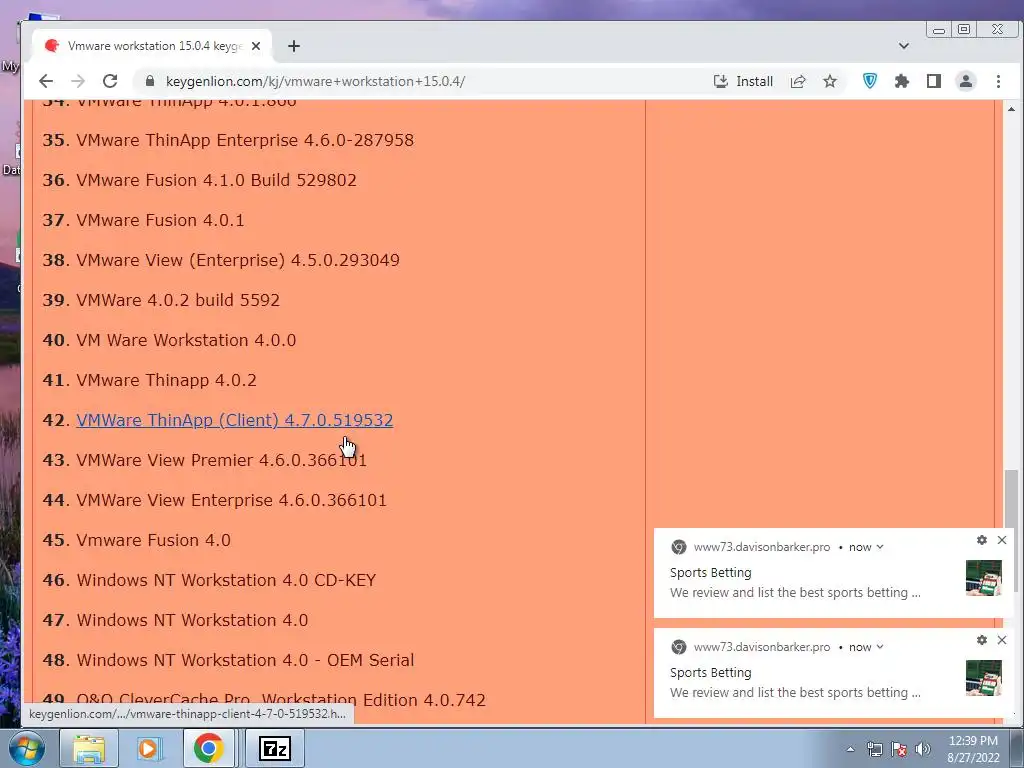
Task: Click the site lock icon
Action: [150, 81]
